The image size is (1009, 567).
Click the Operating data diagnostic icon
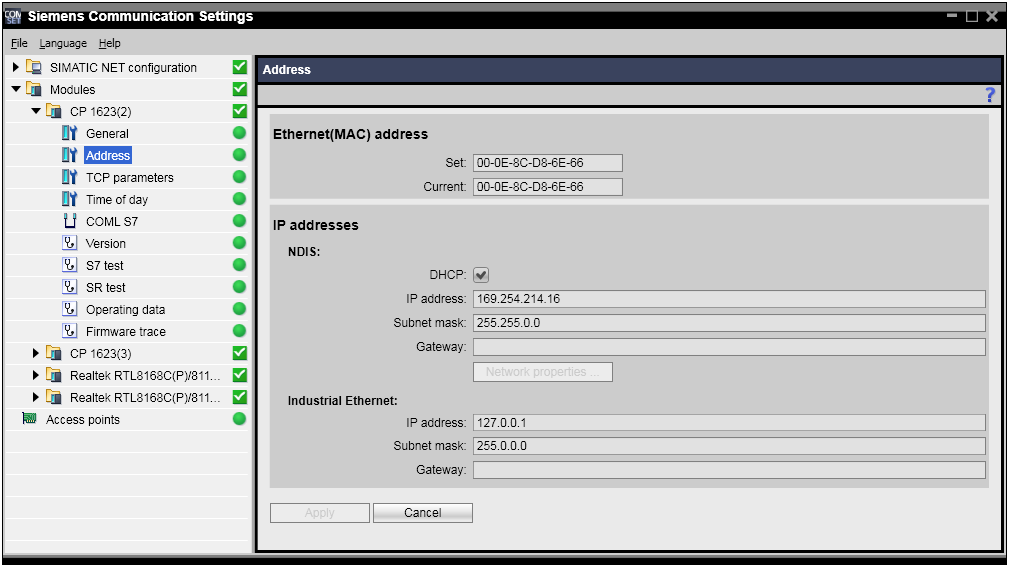coord(69,309)
